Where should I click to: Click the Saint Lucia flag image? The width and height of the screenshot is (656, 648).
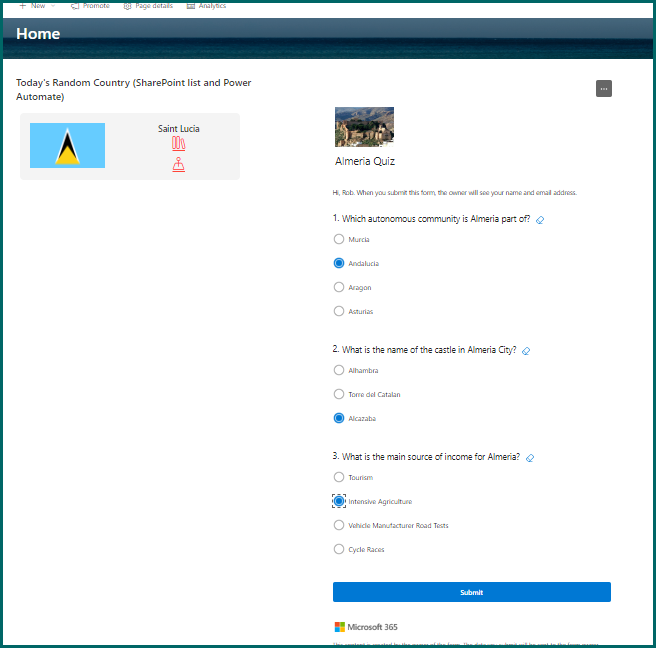click(67, 146)
